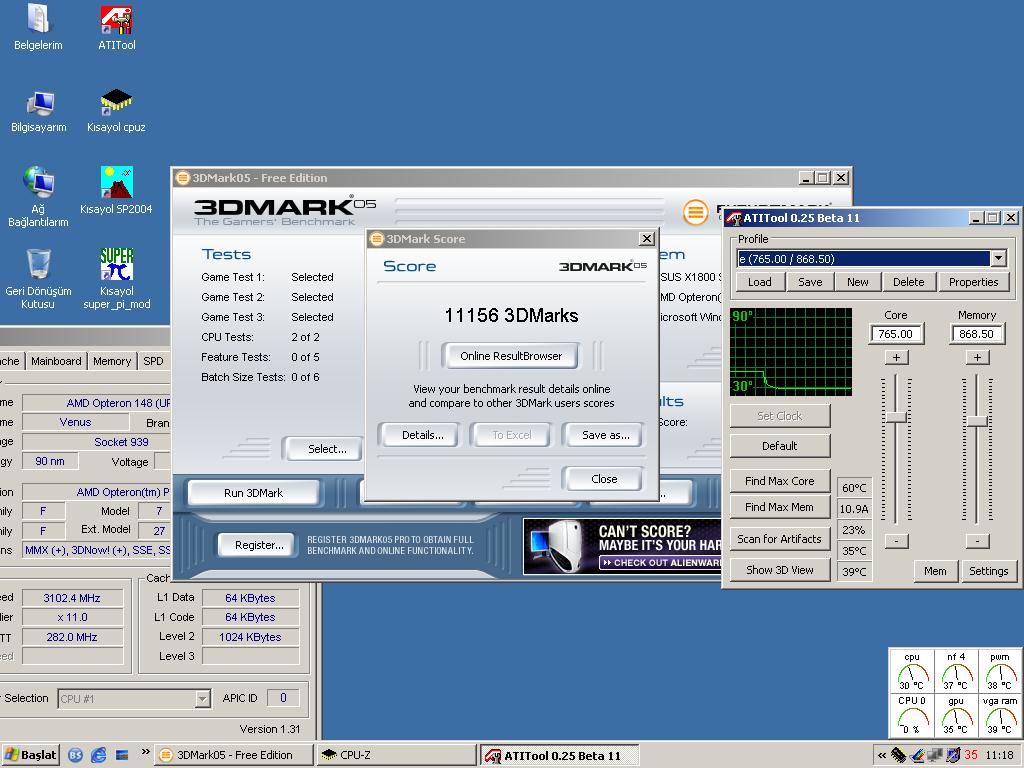The width and height of the screenshot is (1024, 768).
Task: Select the Kısayol super_pi_mod desktop shortcut
Action: pos(116,278)
